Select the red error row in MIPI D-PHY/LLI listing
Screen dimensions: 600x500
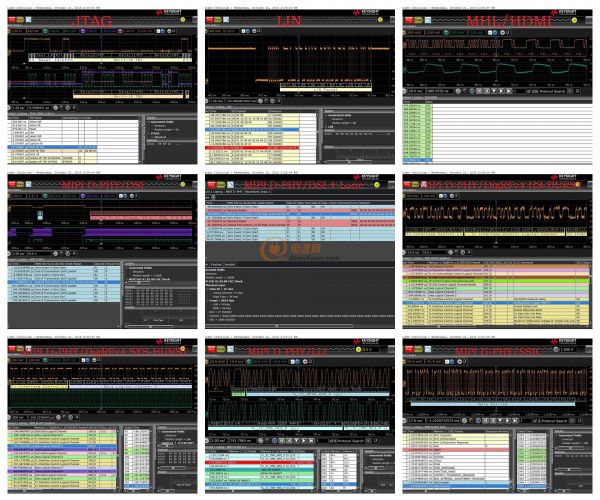[x=259, y=463]
